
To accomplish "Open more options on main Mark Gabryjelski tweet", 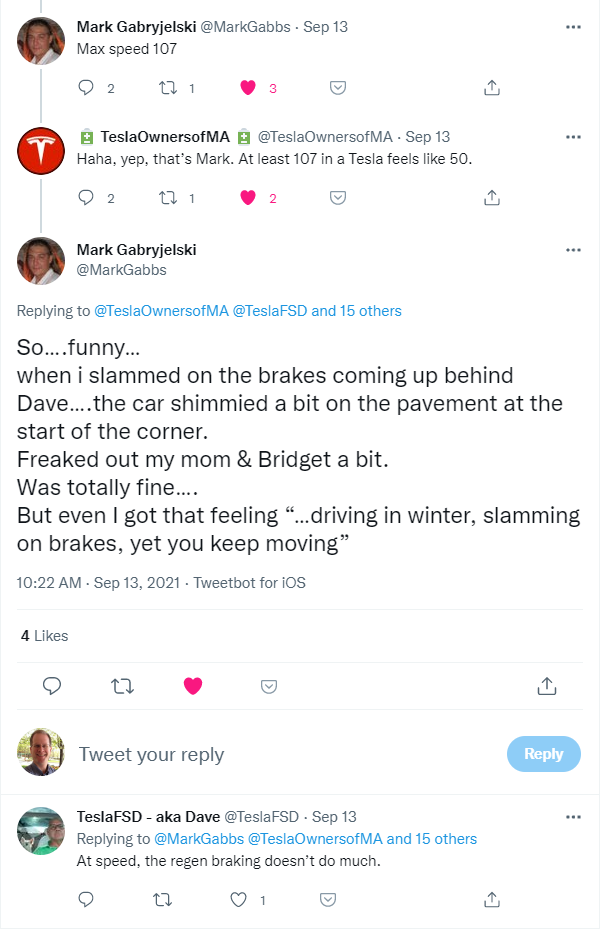I will (x=573, y=250).
